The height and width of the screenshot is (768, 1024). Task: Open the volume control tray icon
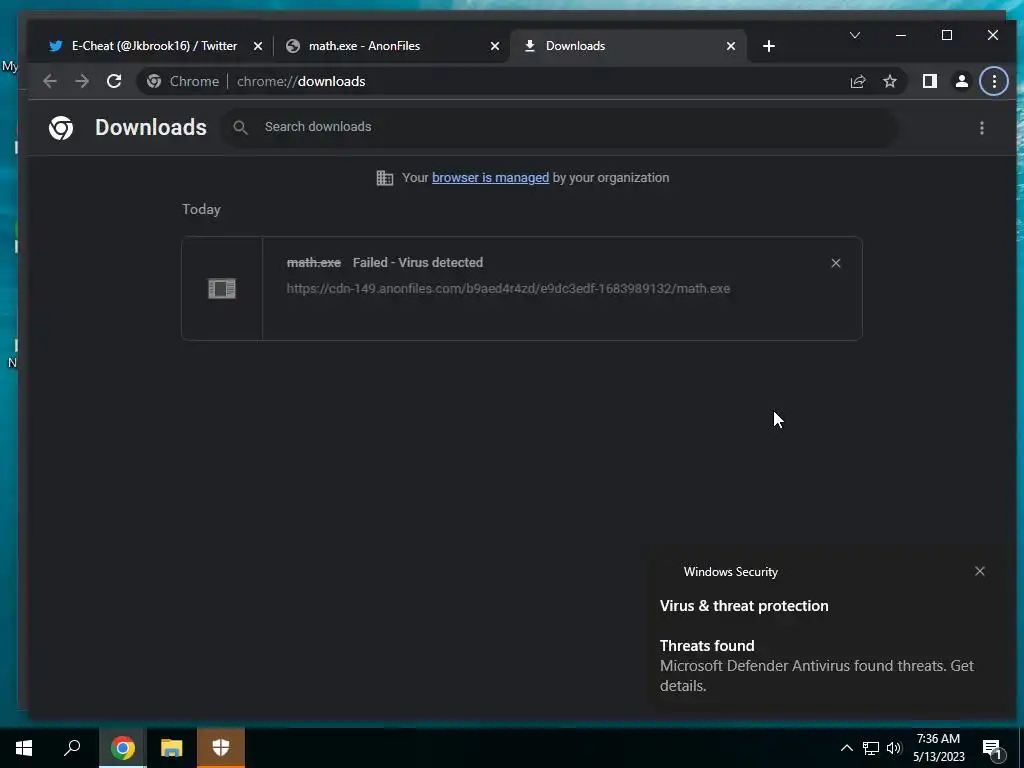[894, 748]
